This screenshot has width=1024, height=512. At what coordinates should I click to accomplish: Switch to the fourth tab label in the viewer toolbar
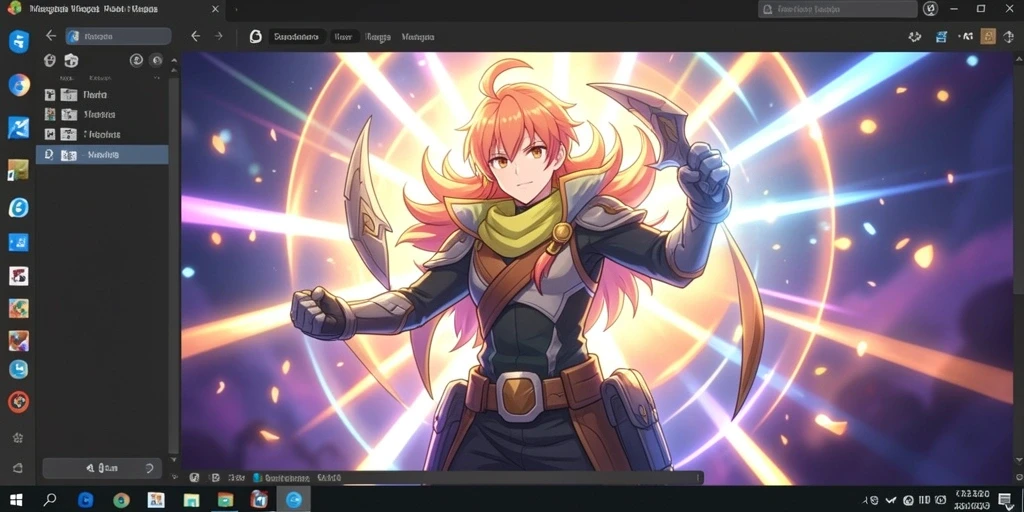point(418,37)
